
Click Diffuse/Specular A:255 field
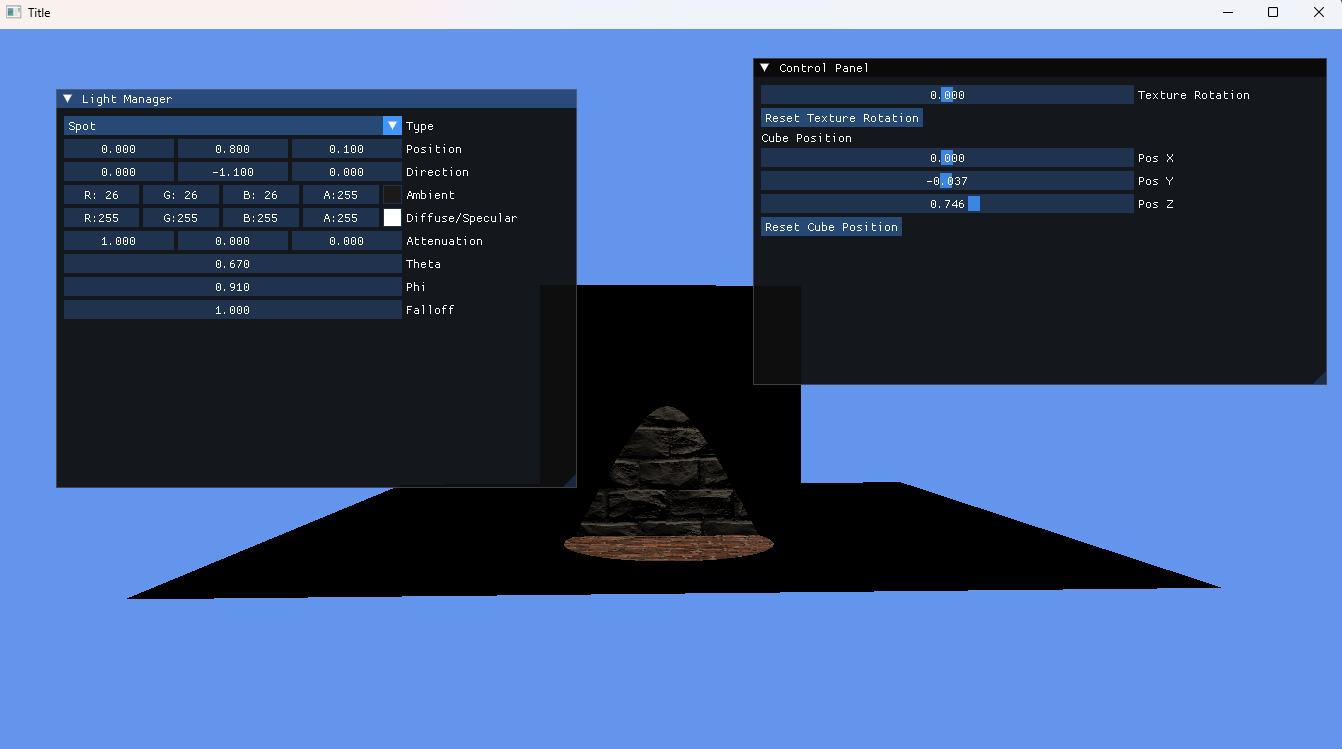pyautogui.click(x=341, y=218)
